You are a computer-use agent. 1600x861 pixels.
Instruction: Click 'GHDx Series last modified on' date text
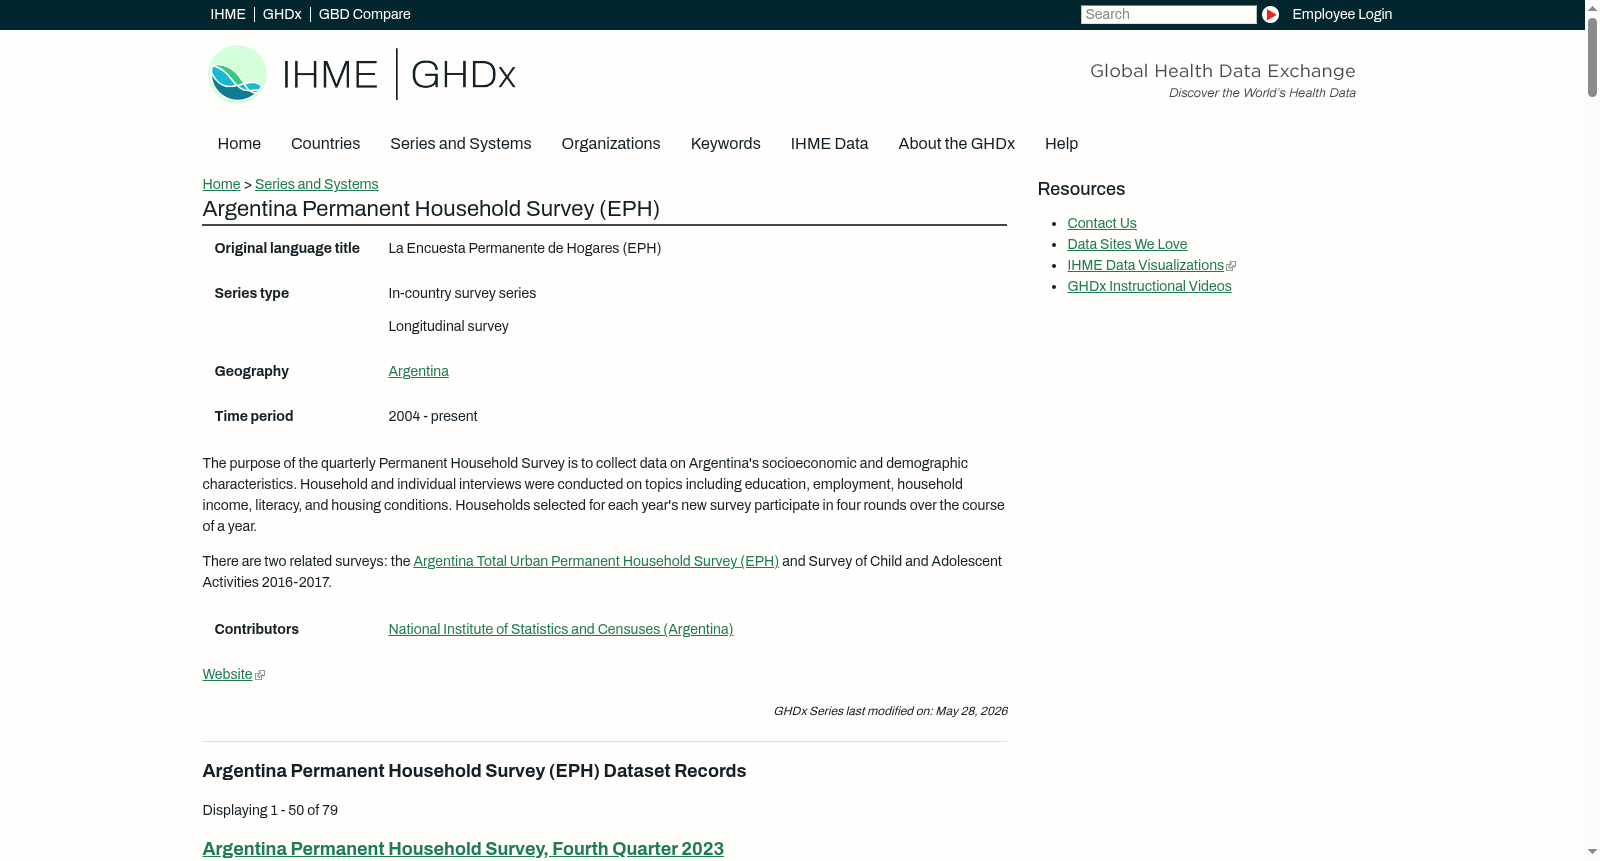(x=890, y=711)
